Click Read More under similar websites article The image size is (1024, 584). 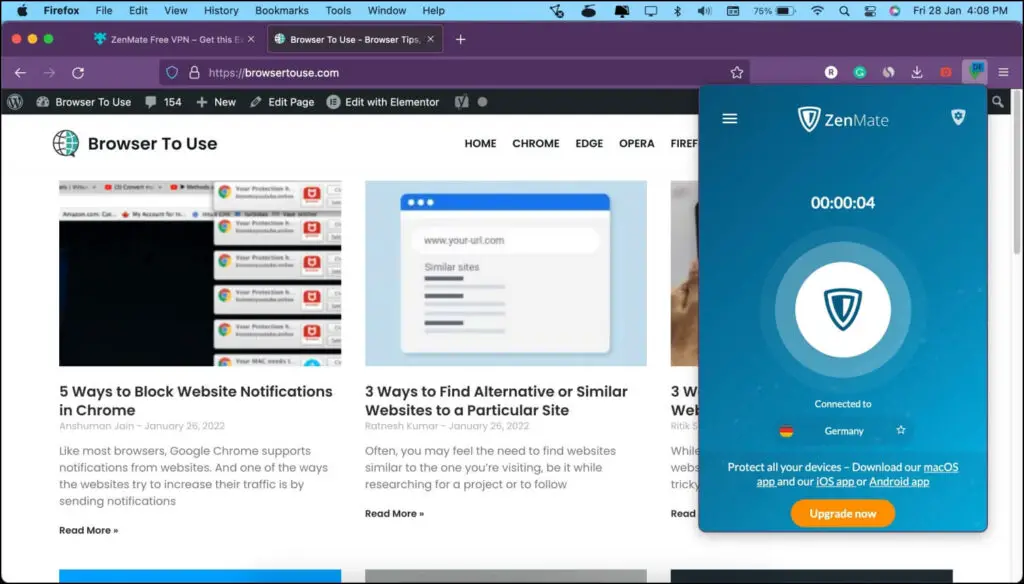[x=394, y=513]
